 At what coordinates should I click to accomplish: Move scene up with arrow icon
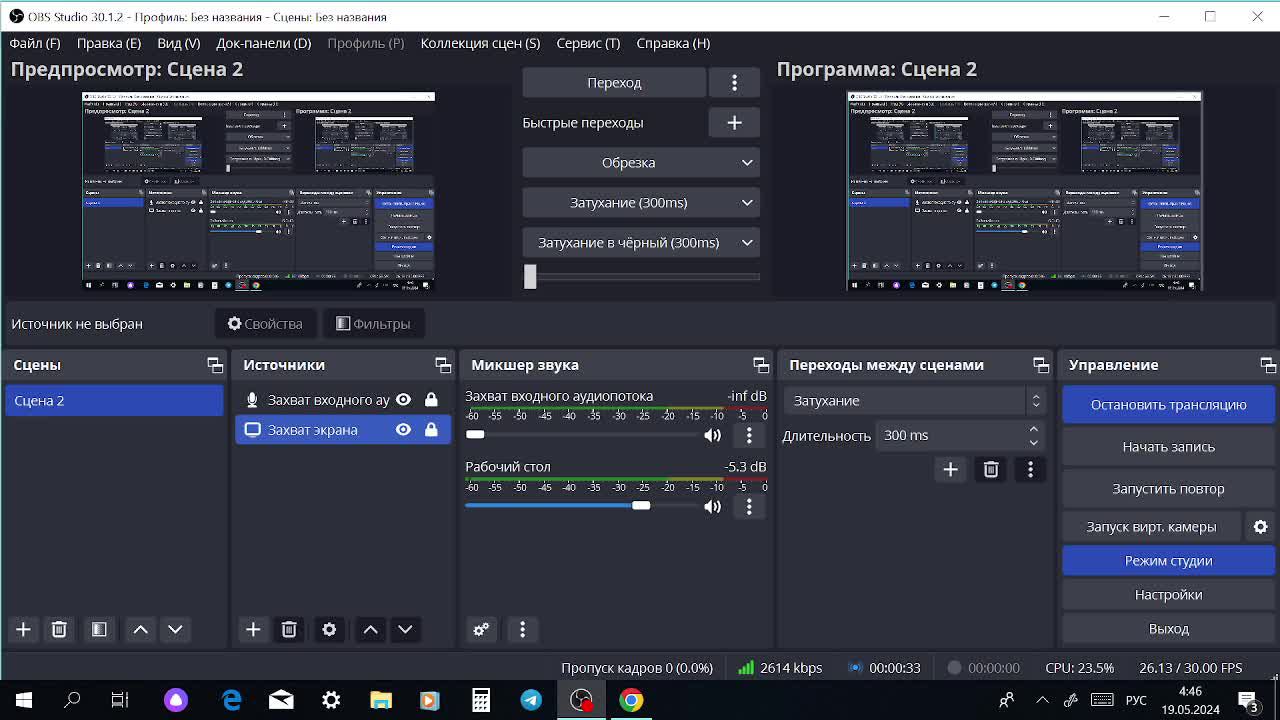coord(141,629)
